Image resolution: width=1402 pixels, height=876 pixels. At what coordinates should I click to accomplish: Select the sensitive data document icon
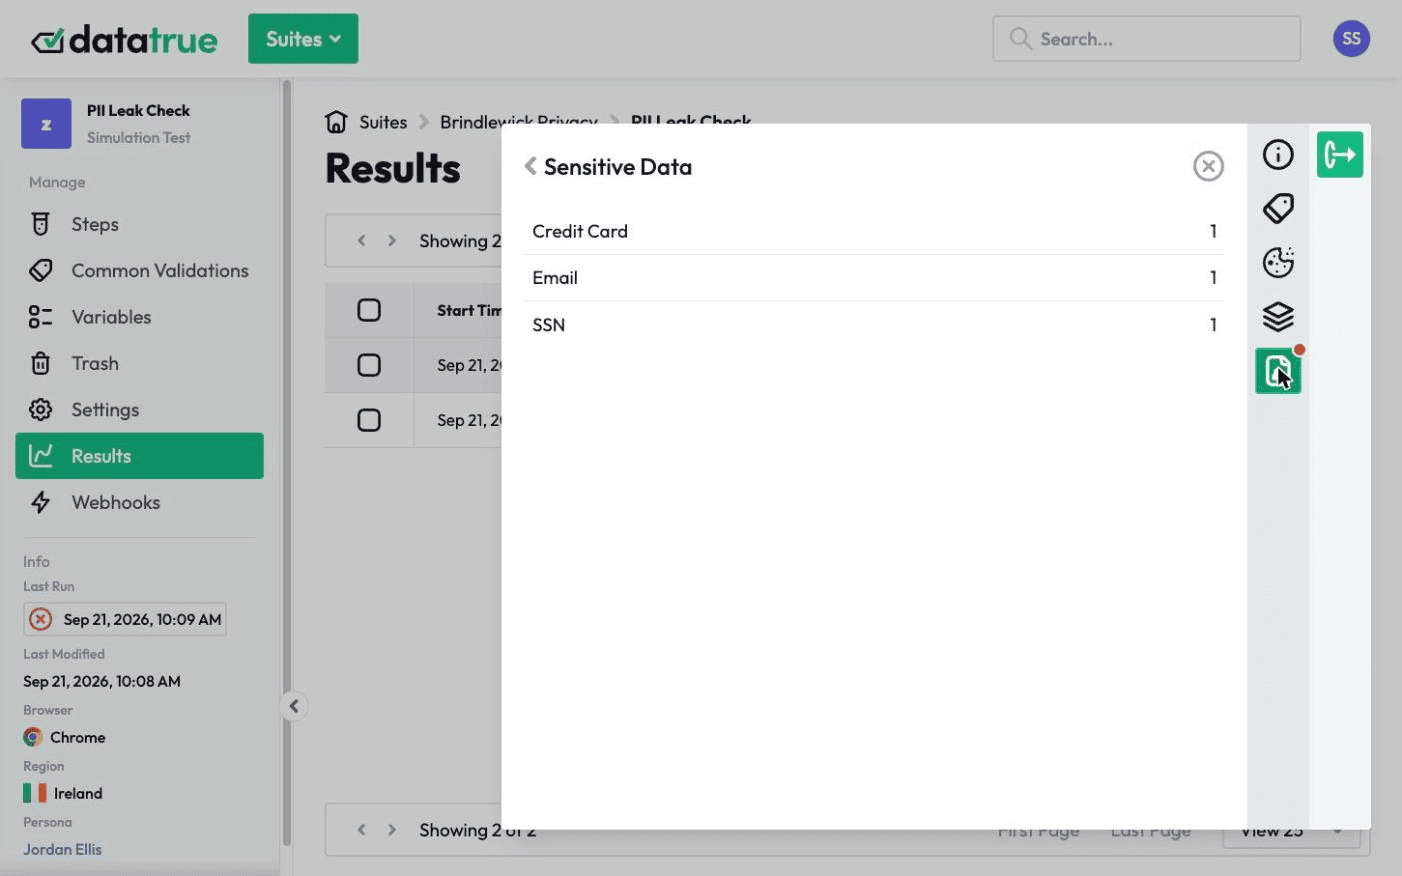(x=1278, y=371)
